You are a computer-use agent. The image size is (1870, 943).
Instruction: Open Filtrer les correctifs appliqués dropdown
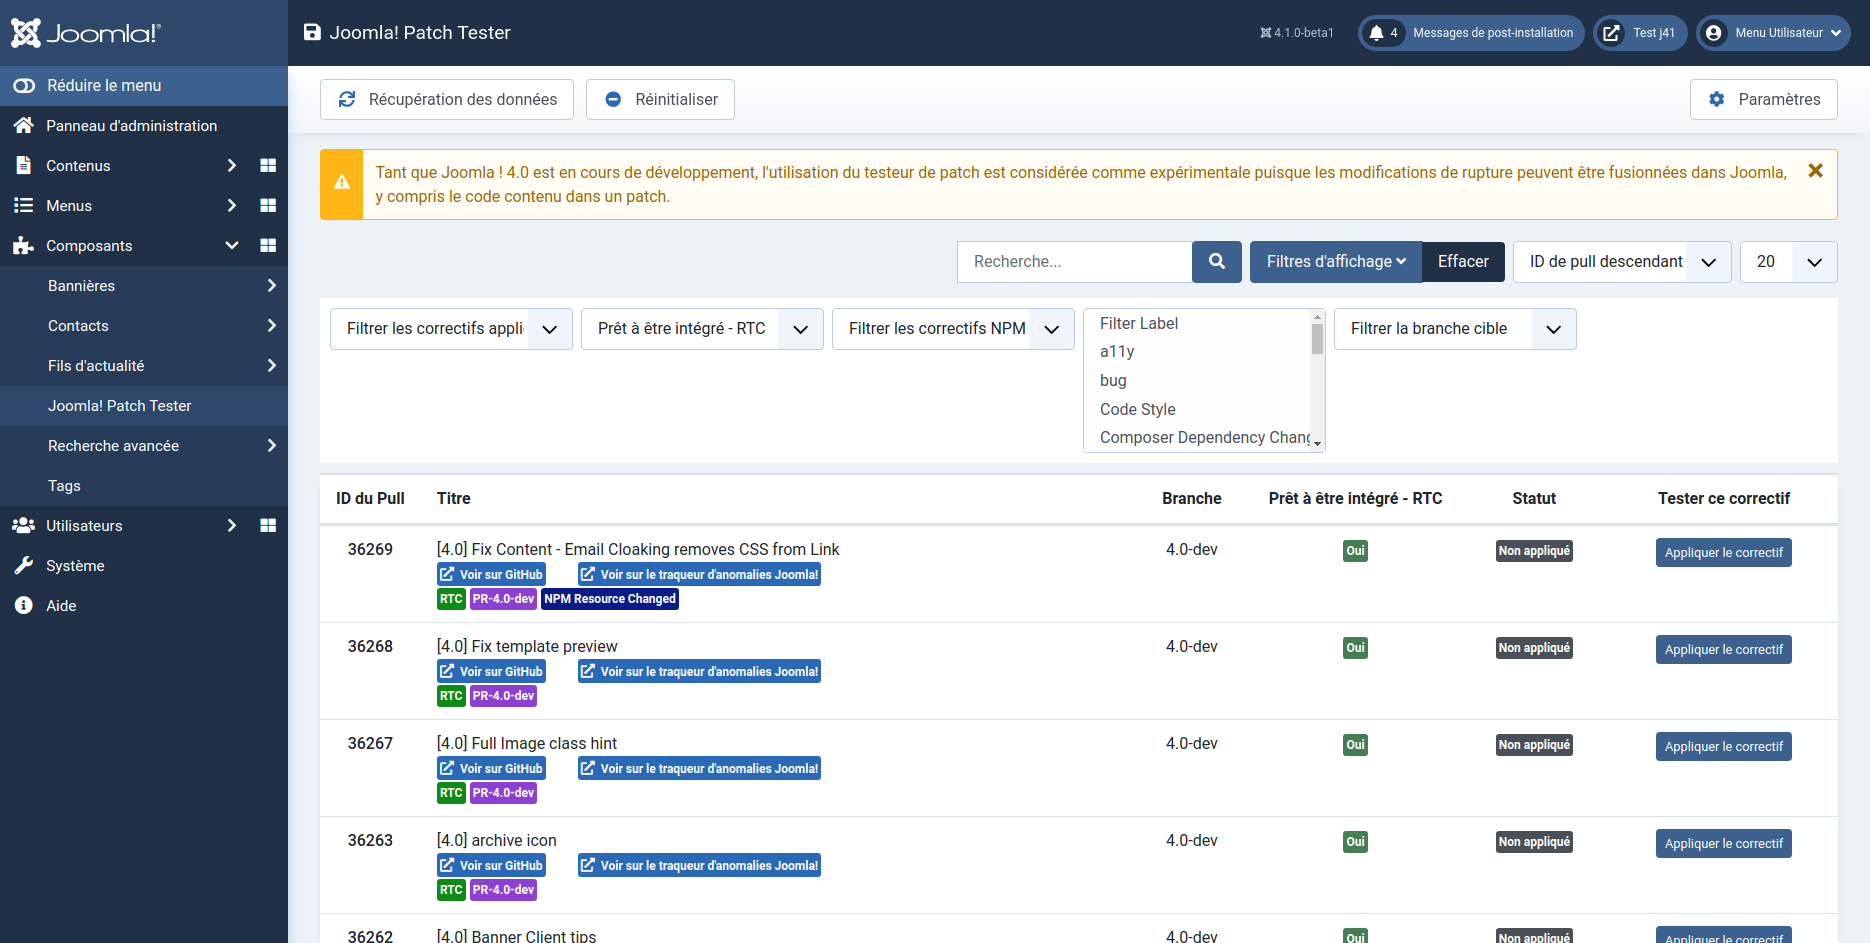pyautogui.click(x=451, y=329)
